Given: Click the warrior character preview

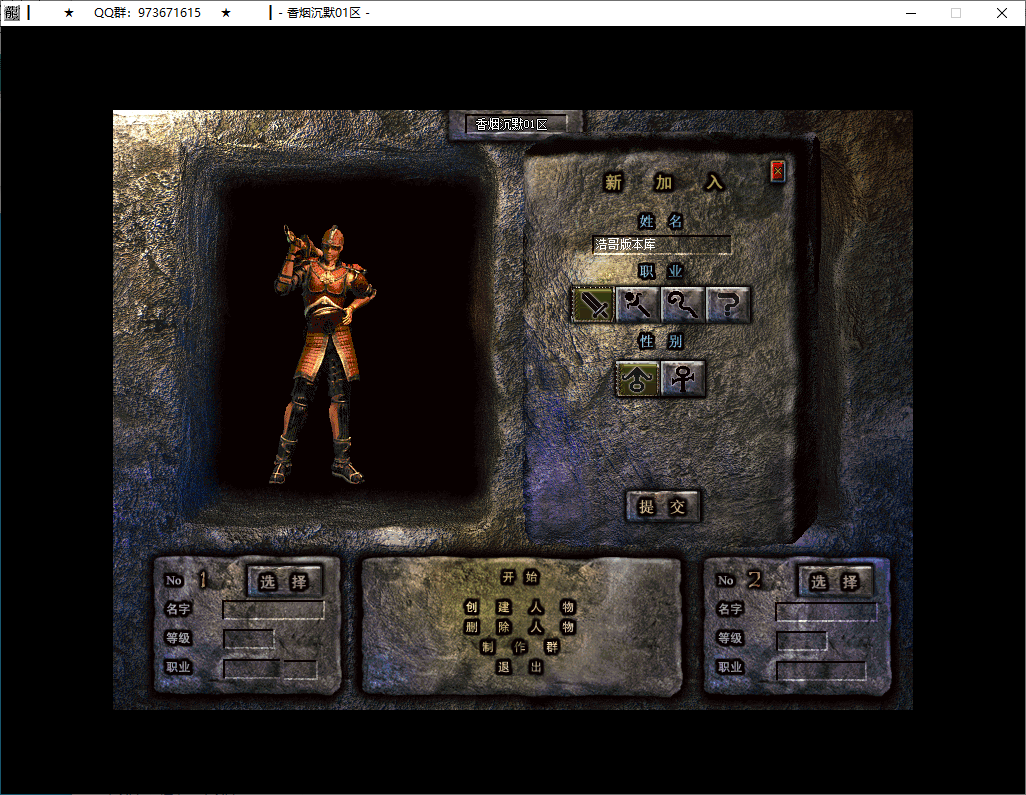Looking at the screenshot, I should 325,354.
